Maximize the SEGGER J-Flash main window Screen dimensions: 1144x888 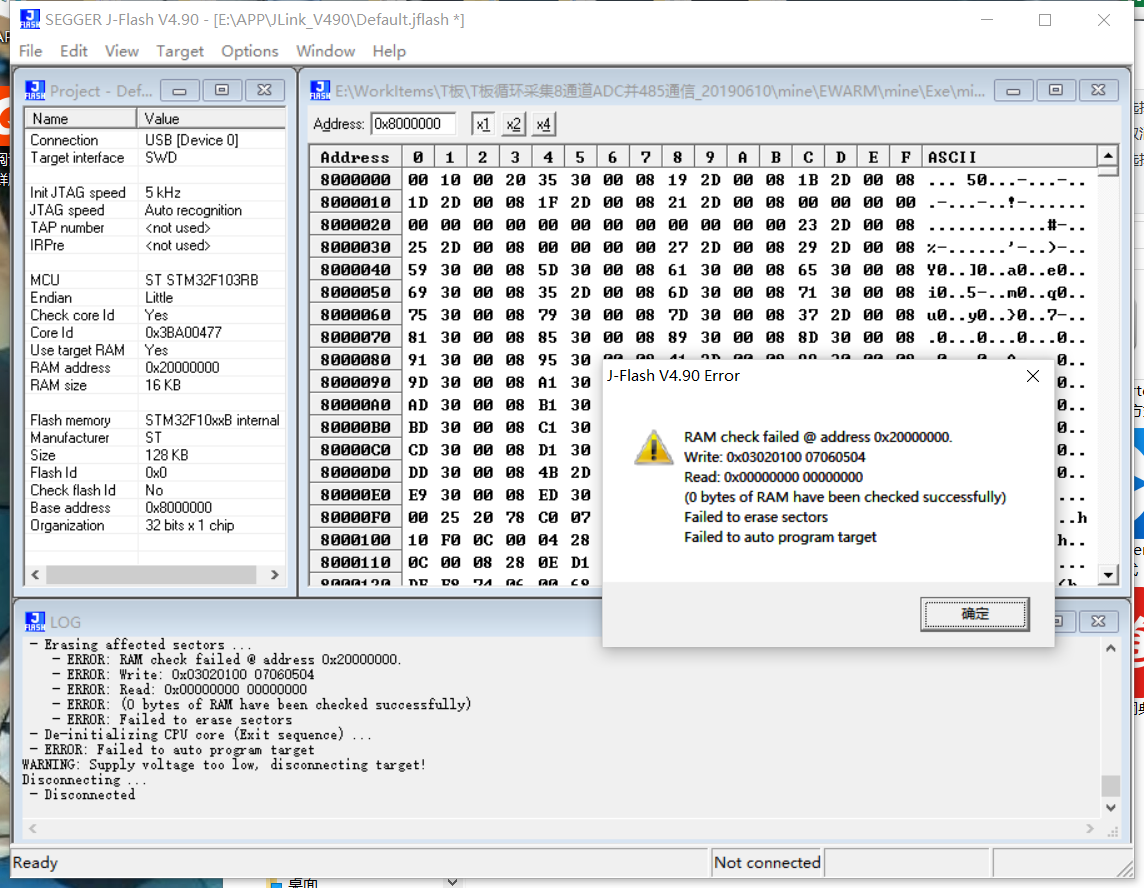[1045, 20]
